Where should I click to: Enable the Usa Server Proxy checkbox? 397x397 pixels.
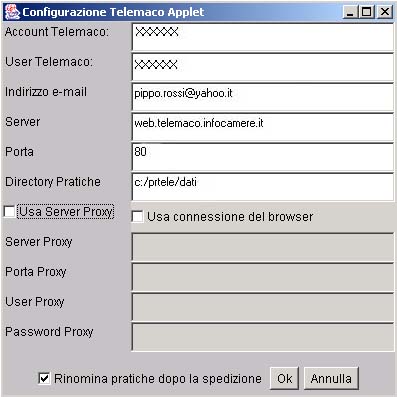click(9, 211)
